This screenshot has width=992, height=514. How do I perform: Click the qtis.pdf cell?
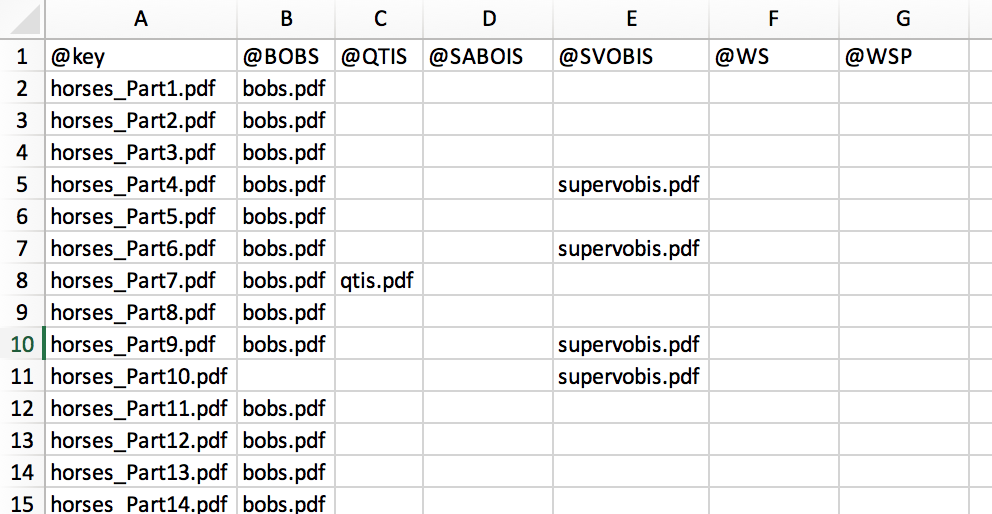378,281
